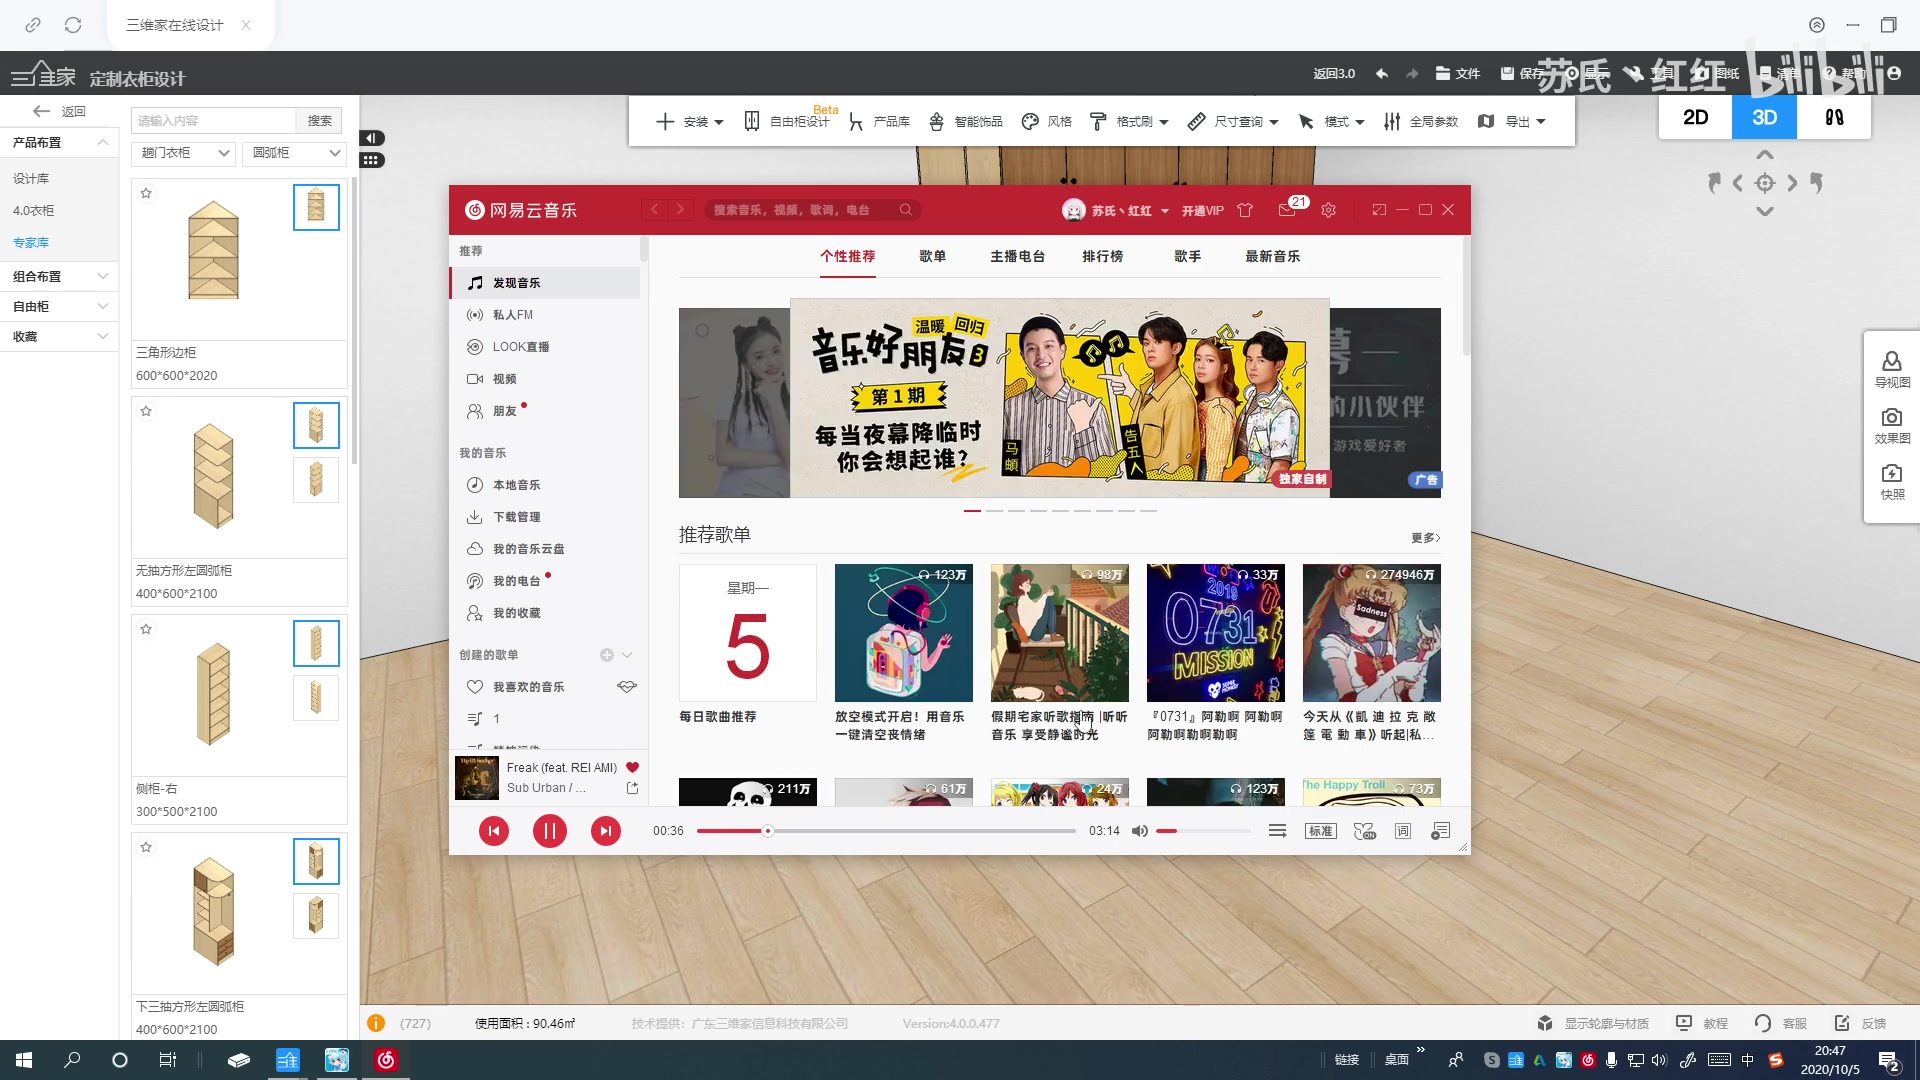Open playback order loop icon
The height and width of the screenshot is (1080, 1920).
[x=1277, y=831]
